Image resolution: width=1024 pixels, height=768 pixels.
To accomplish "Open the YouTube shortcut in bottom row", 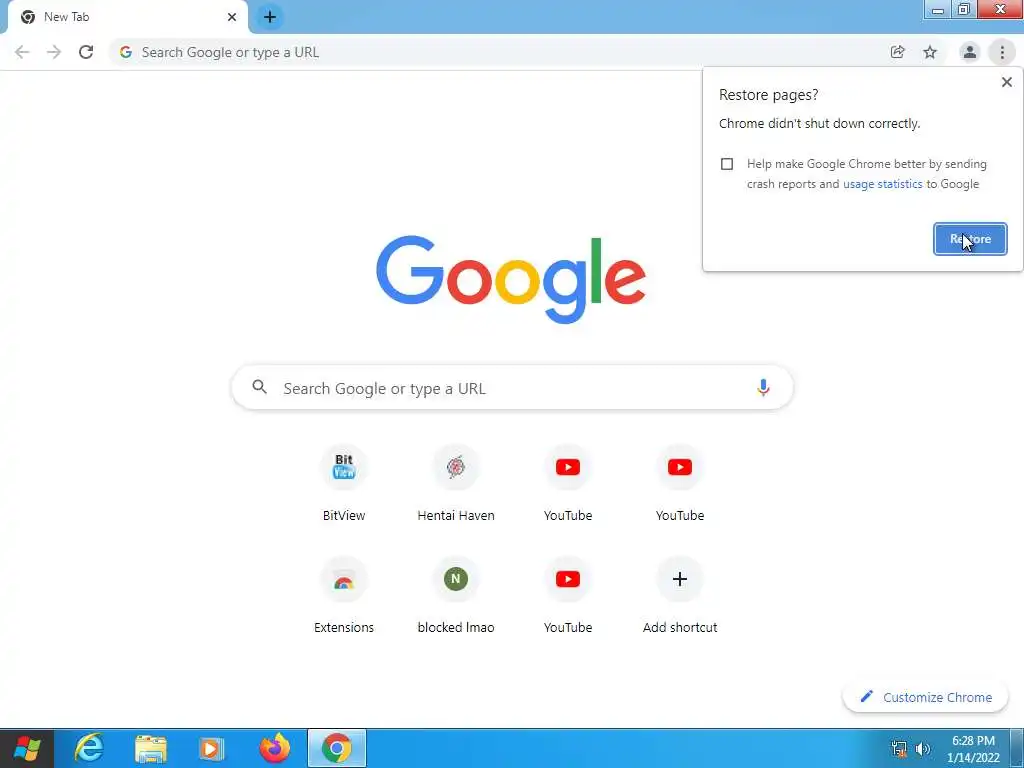I will click(568, 596).
